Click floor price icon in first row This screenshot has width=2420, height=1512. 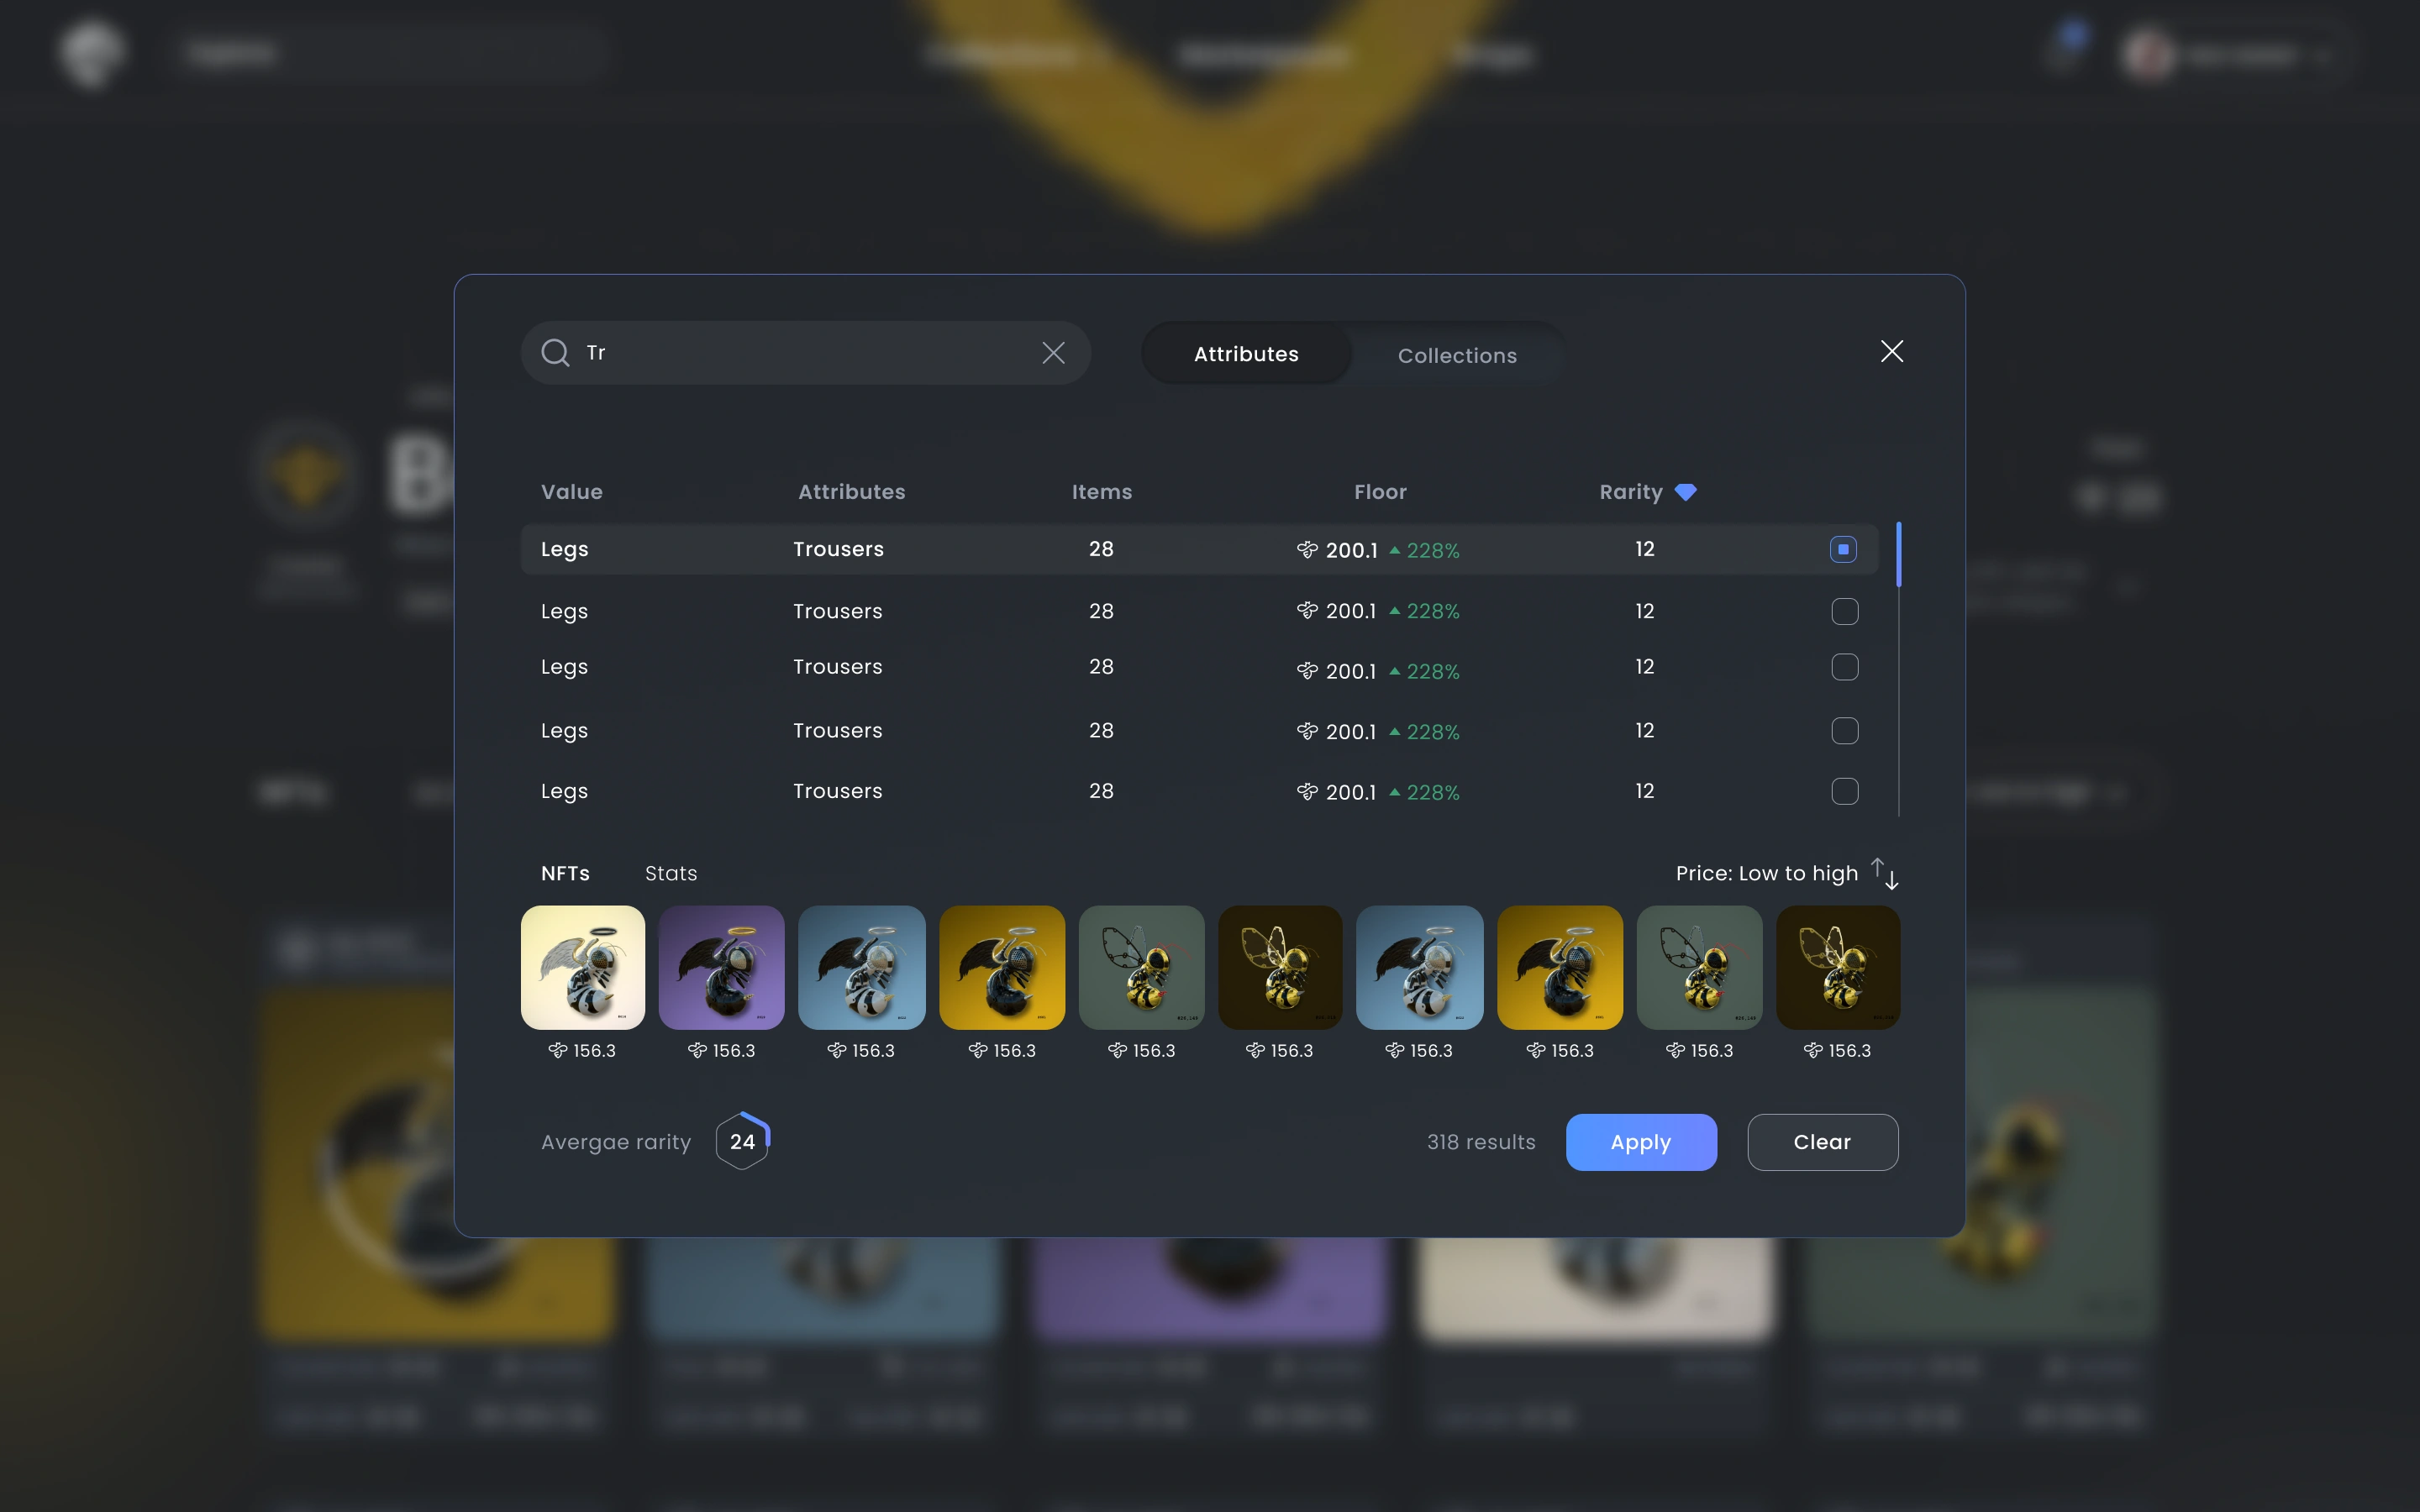pyautogui.click(x=1307, y=550)
